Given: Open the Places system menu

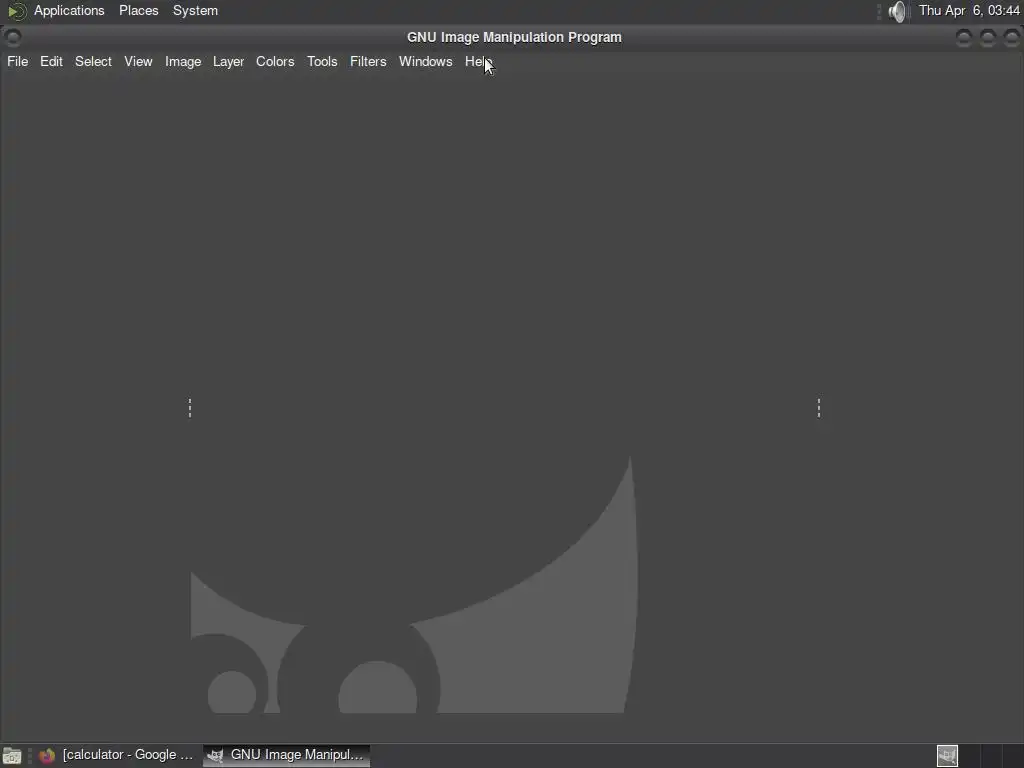Looking at the screenshot, I should (138, 10).
